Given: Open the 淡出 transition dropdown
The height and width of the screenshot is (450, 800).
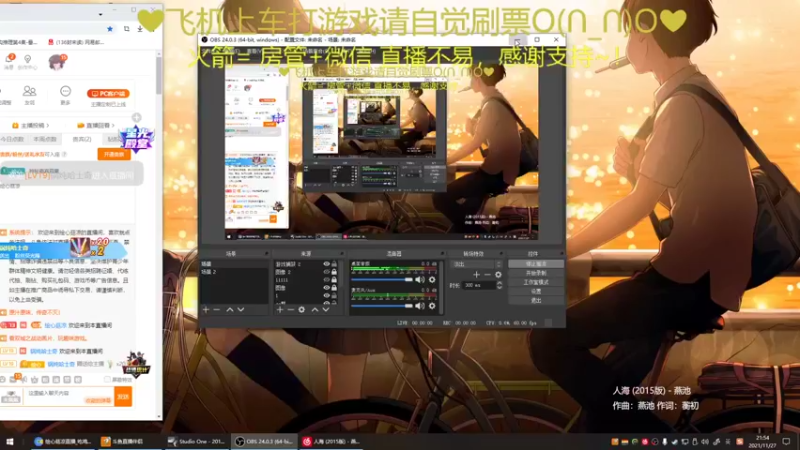Looking at the screenshot, I should (477, 264).
